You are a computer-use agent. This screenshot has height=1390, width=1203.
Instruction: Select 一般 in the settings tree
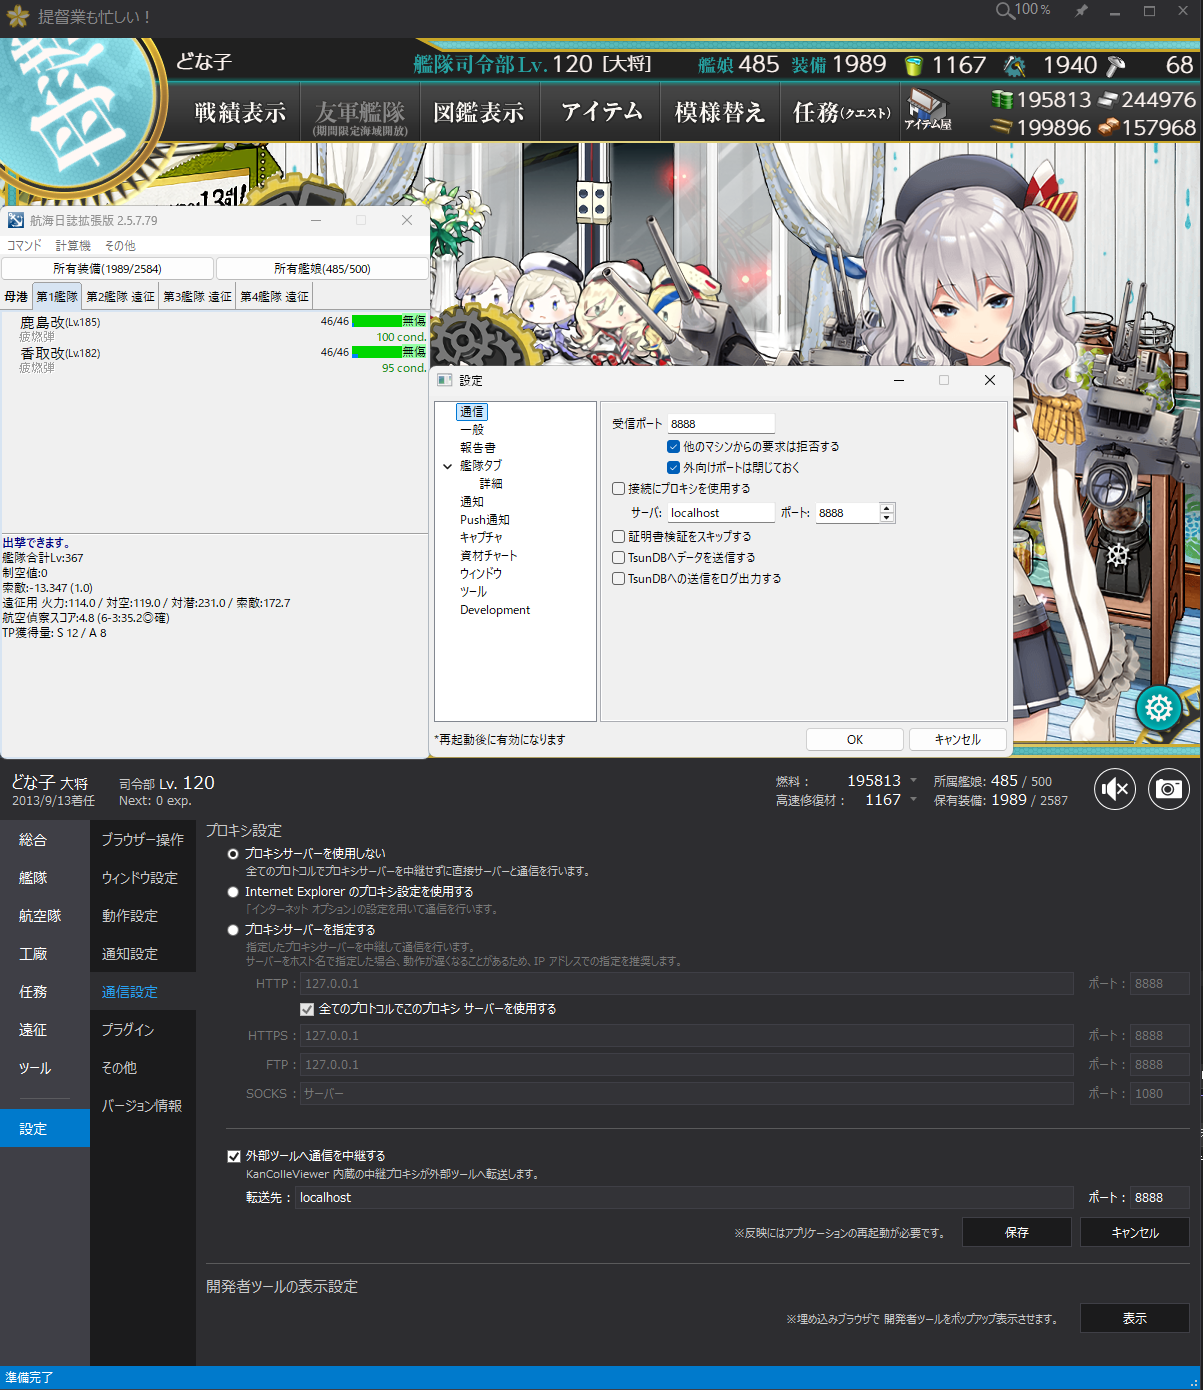472,430
